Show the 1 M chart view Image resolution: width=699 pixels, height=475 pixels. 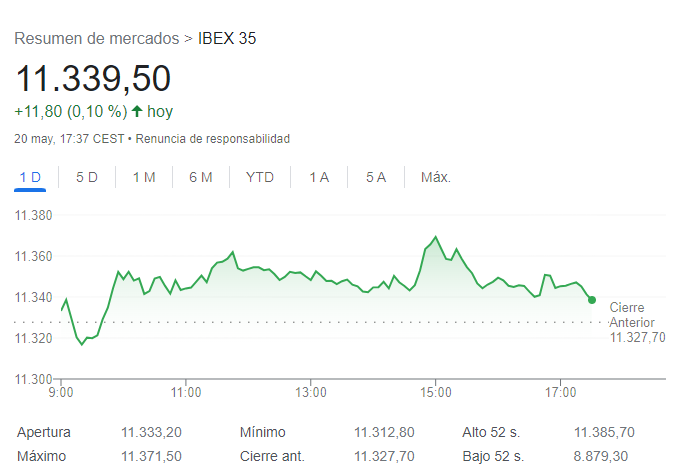pos(144,178)
